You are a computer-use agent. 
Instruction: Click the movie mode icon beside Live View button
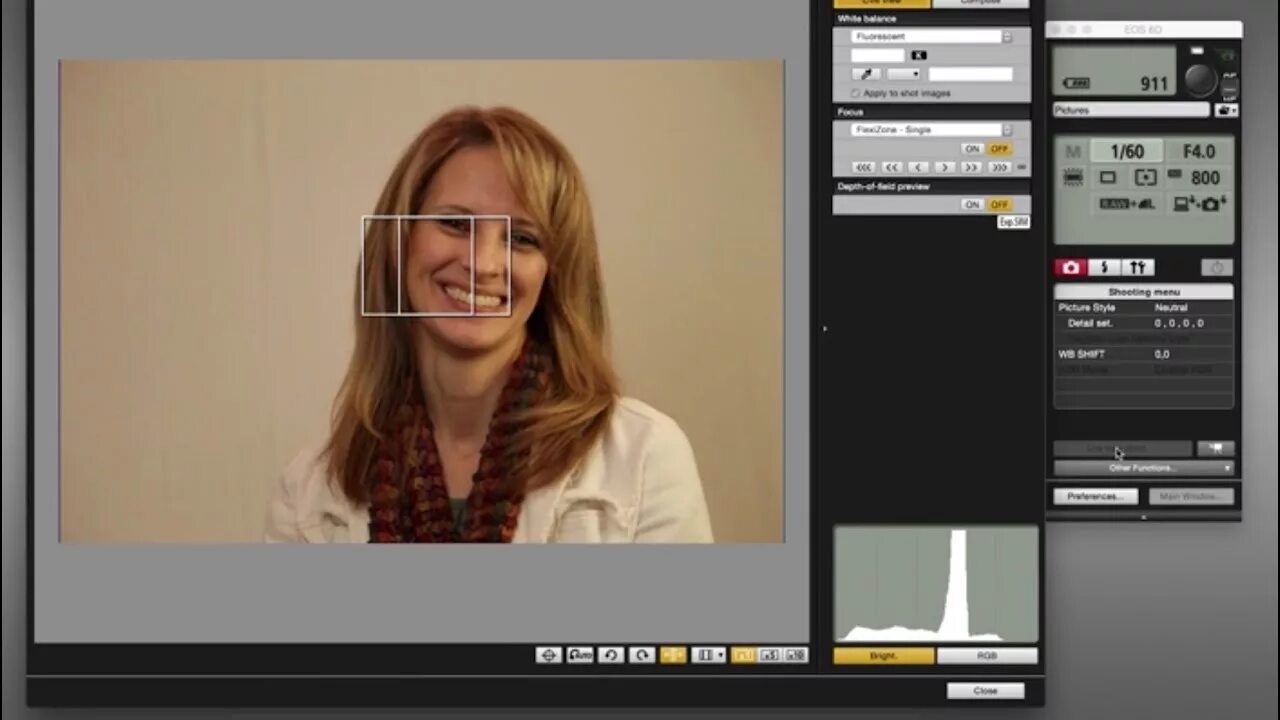click(x=1216, y=449)
